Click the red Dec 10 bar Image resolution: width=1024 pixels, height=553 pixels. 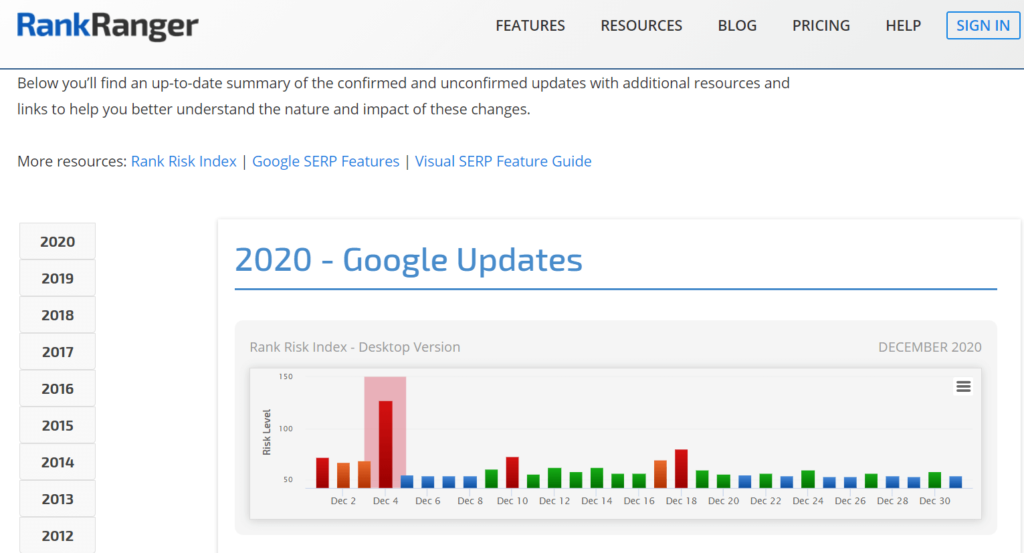coord(512,473)
